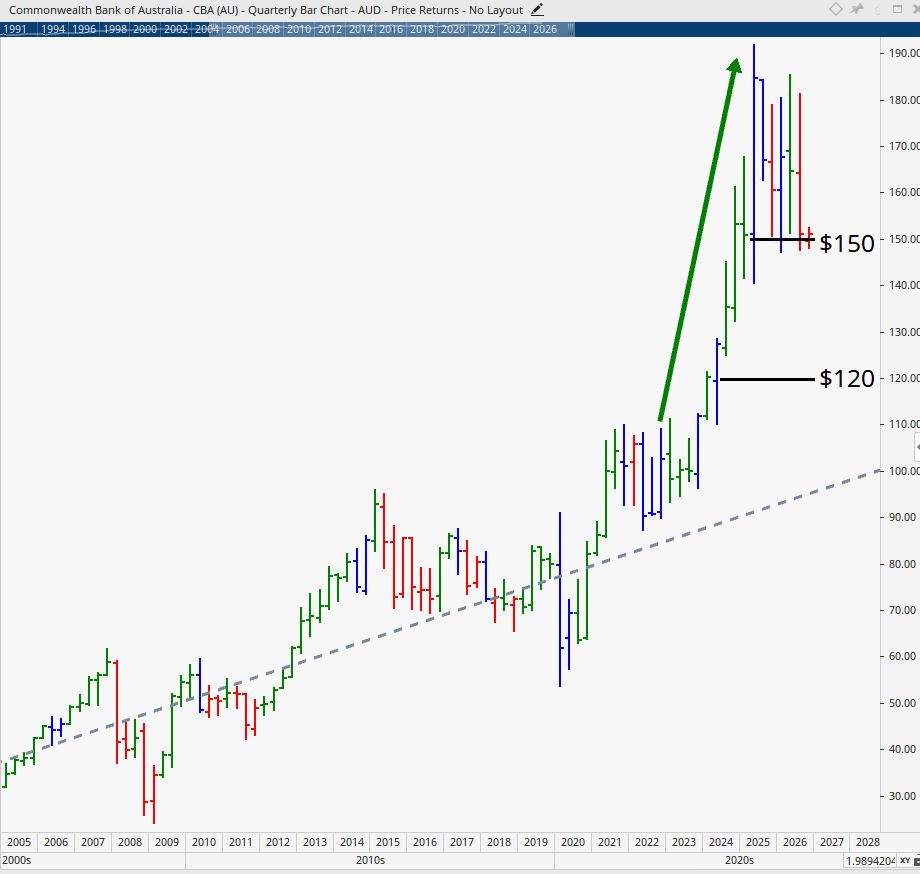Click the 2000s decade label
Viewport: 920px width, 874px height.
coord(16,861)
